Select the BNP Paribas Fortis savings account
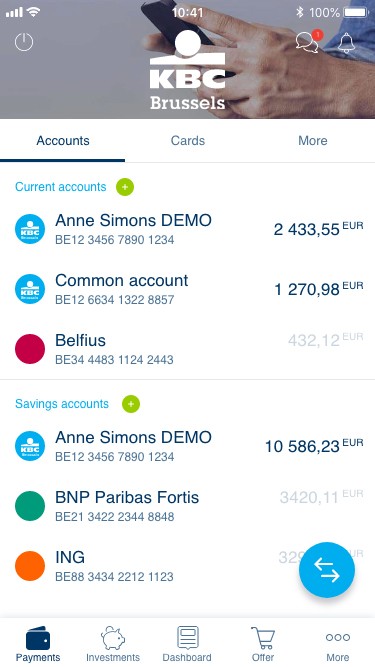The width and height of the screenshot is (375, 667). pos(188,506)
